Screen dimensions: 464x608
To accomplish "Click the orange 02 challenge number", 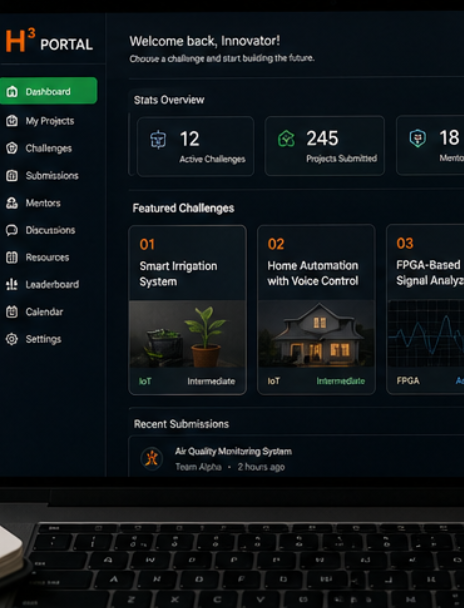I will (x=276, y=244).
